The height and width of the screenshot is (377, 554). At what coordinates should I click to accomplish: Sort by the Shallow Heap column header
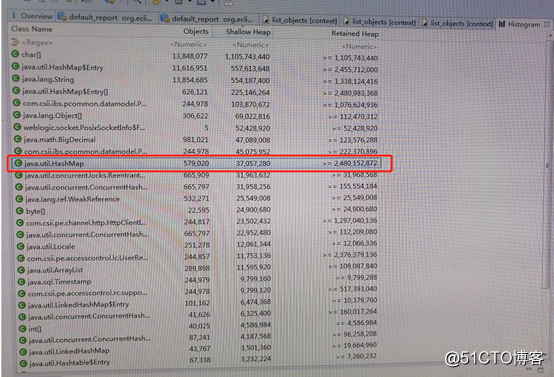click(248, 32)
